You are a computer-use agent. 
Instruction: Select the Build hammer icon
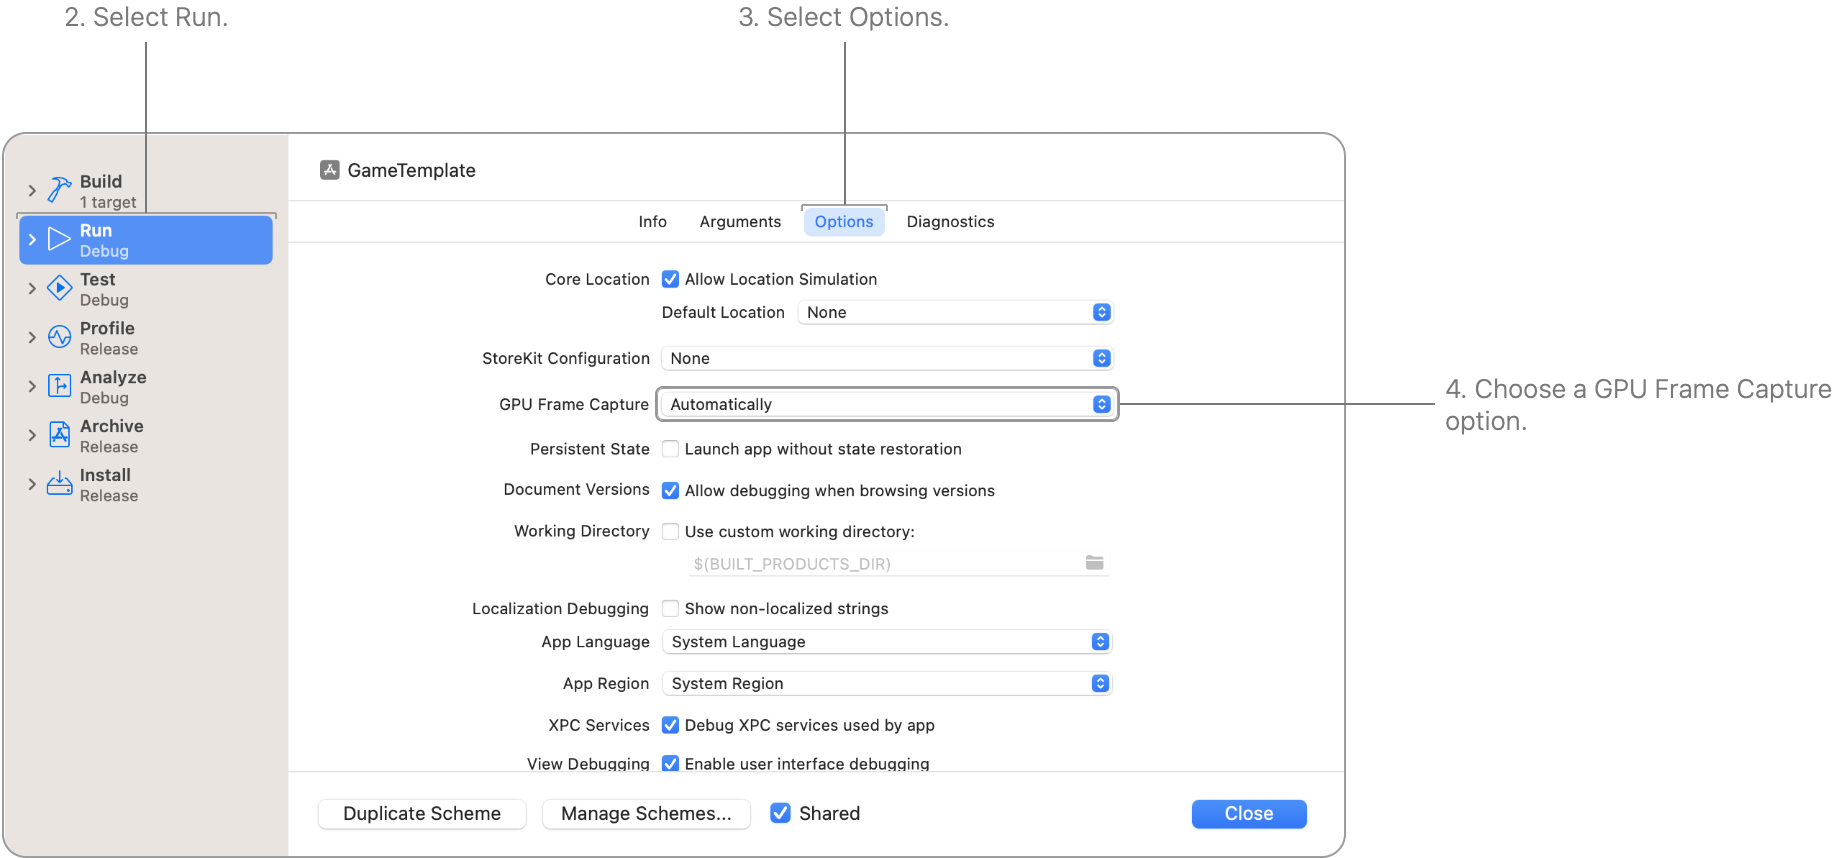58,188
